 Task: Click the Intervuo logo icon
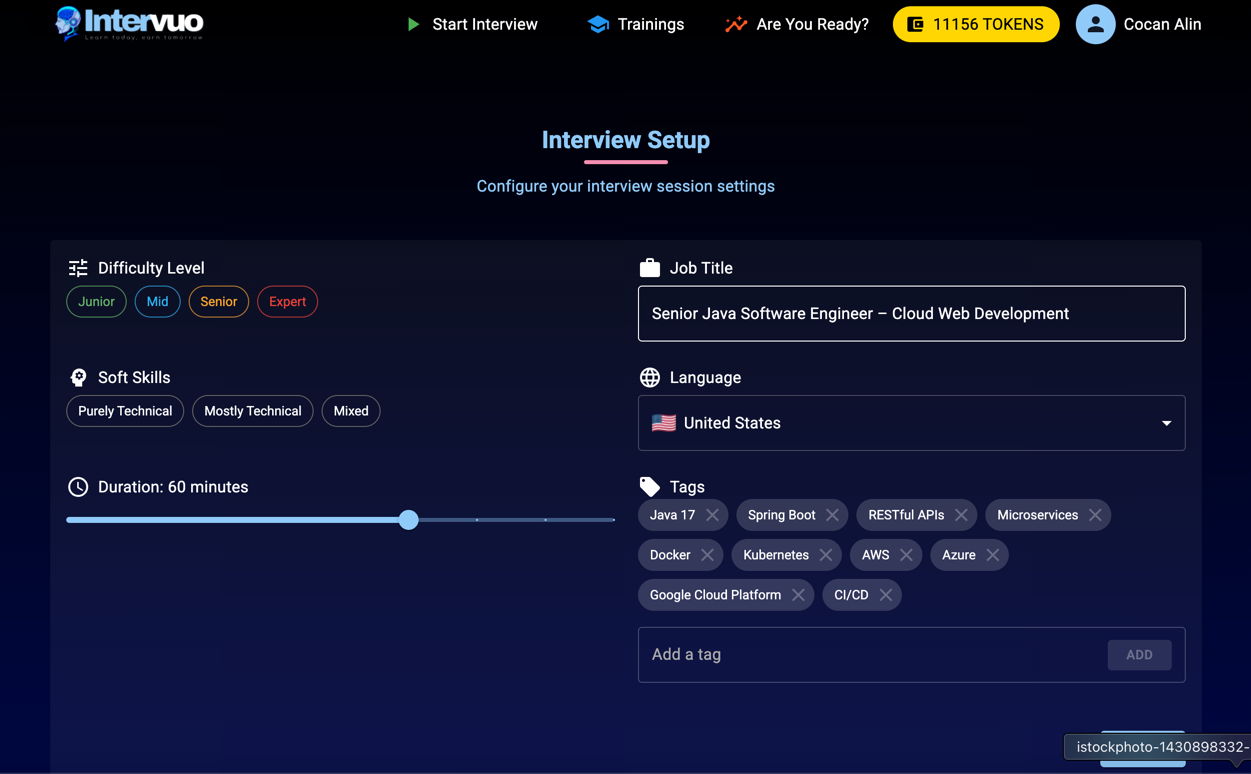[68, 24]
